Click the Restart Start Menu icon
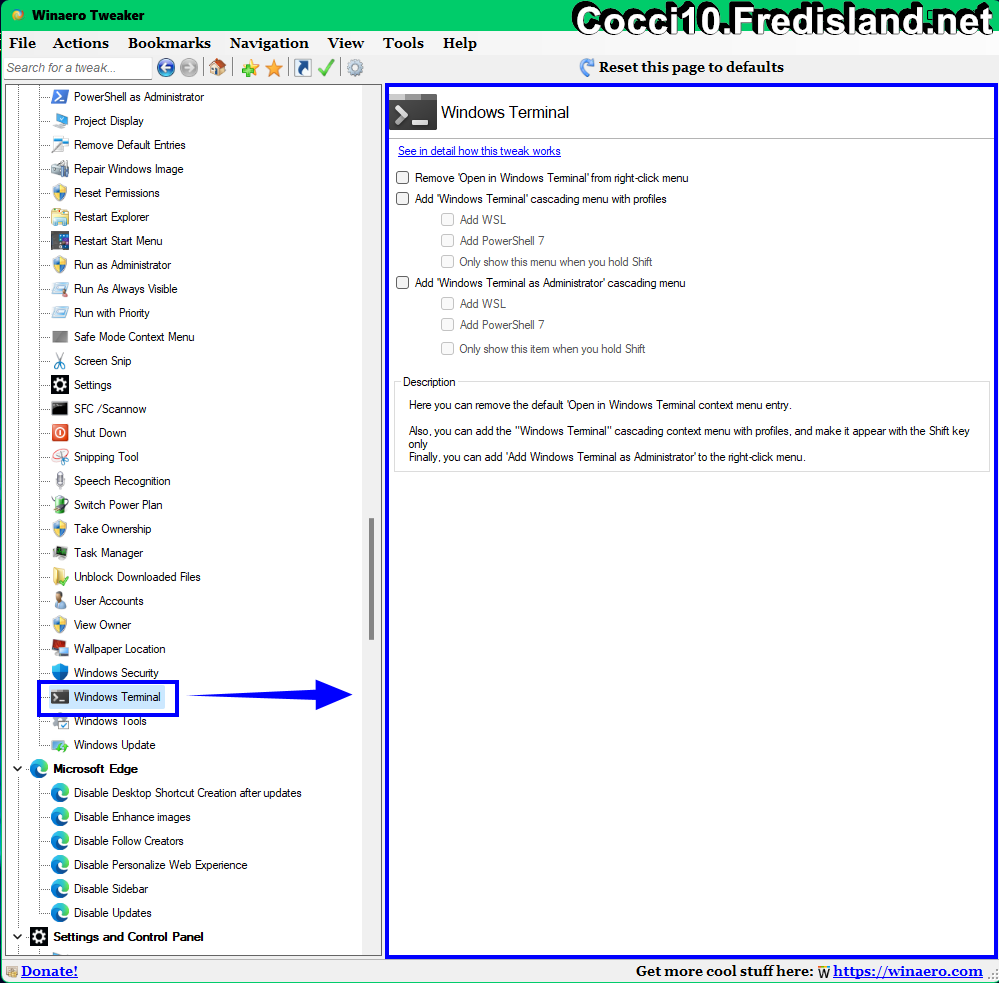This screenshot has width=999, height=983. pos(60,241)
